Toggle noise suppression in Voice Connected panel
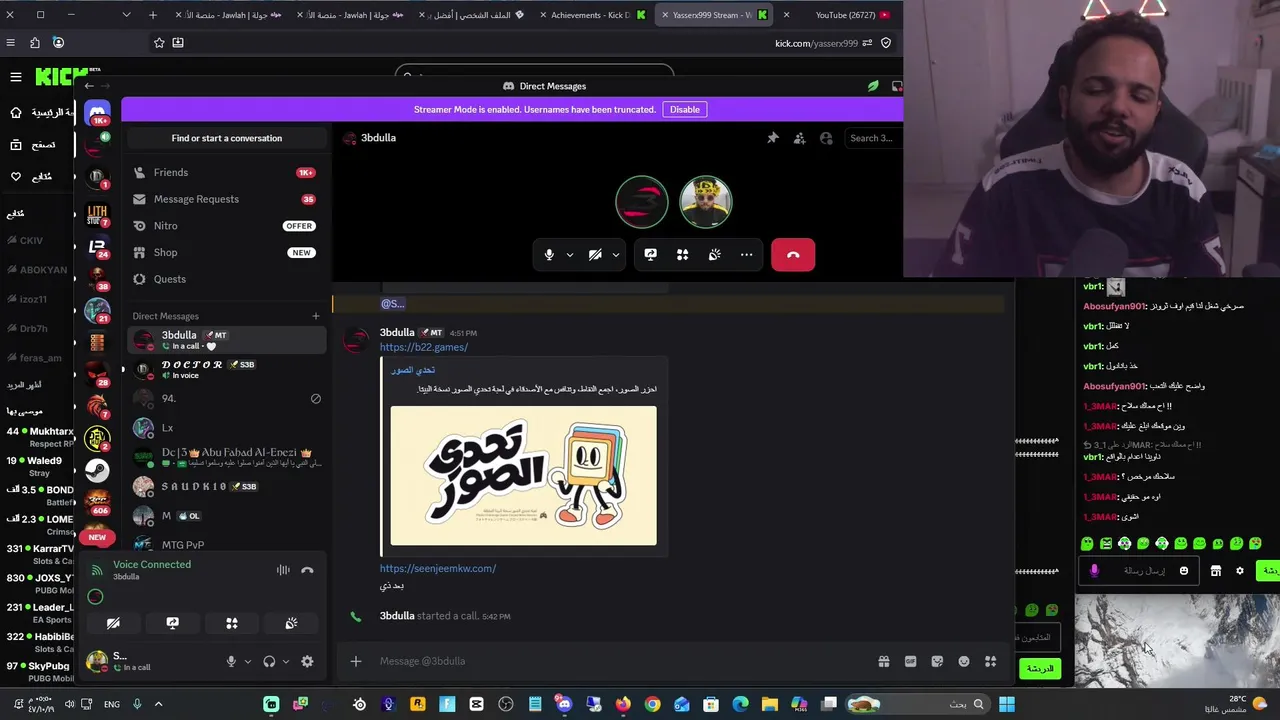This screenshot has width=1280, height=720. coord(283,570)
